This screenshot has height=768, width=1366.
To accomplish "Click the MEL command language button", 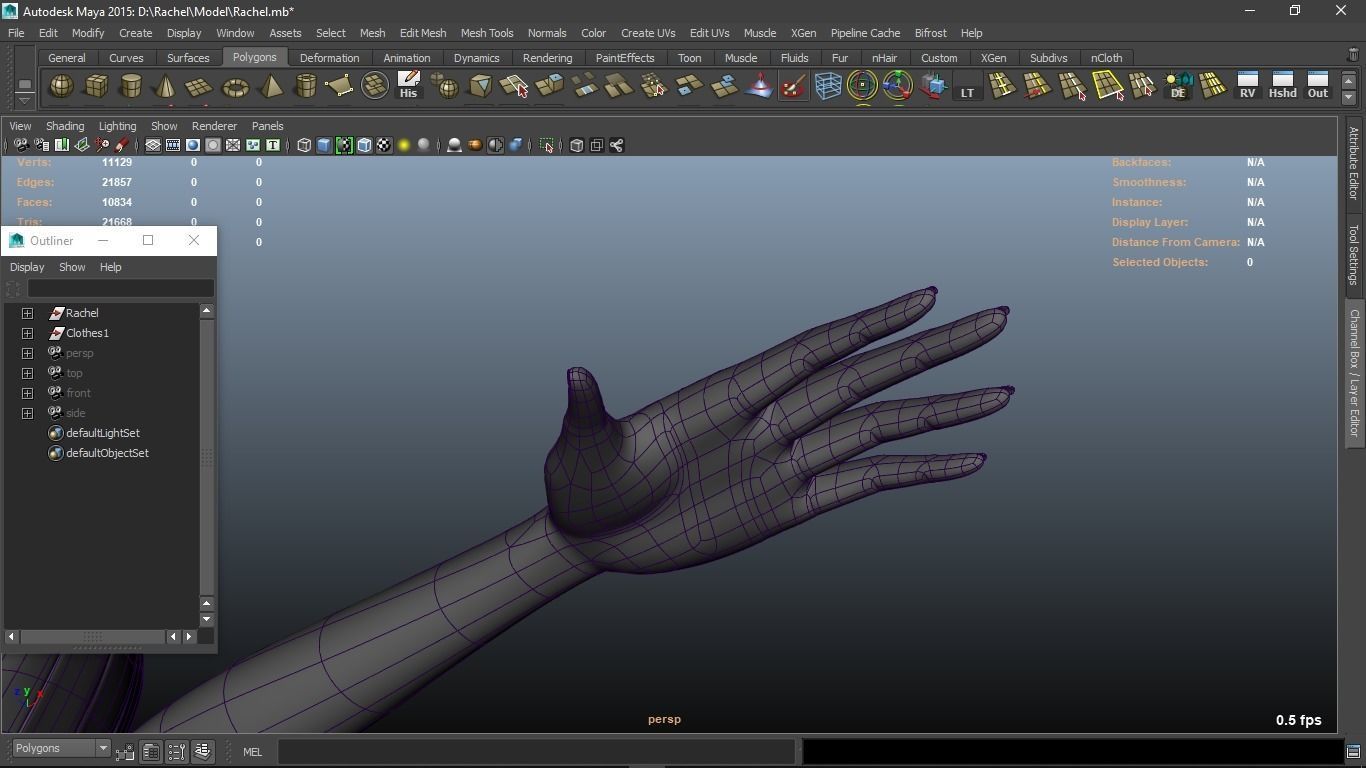I will [x=252, y=752].
